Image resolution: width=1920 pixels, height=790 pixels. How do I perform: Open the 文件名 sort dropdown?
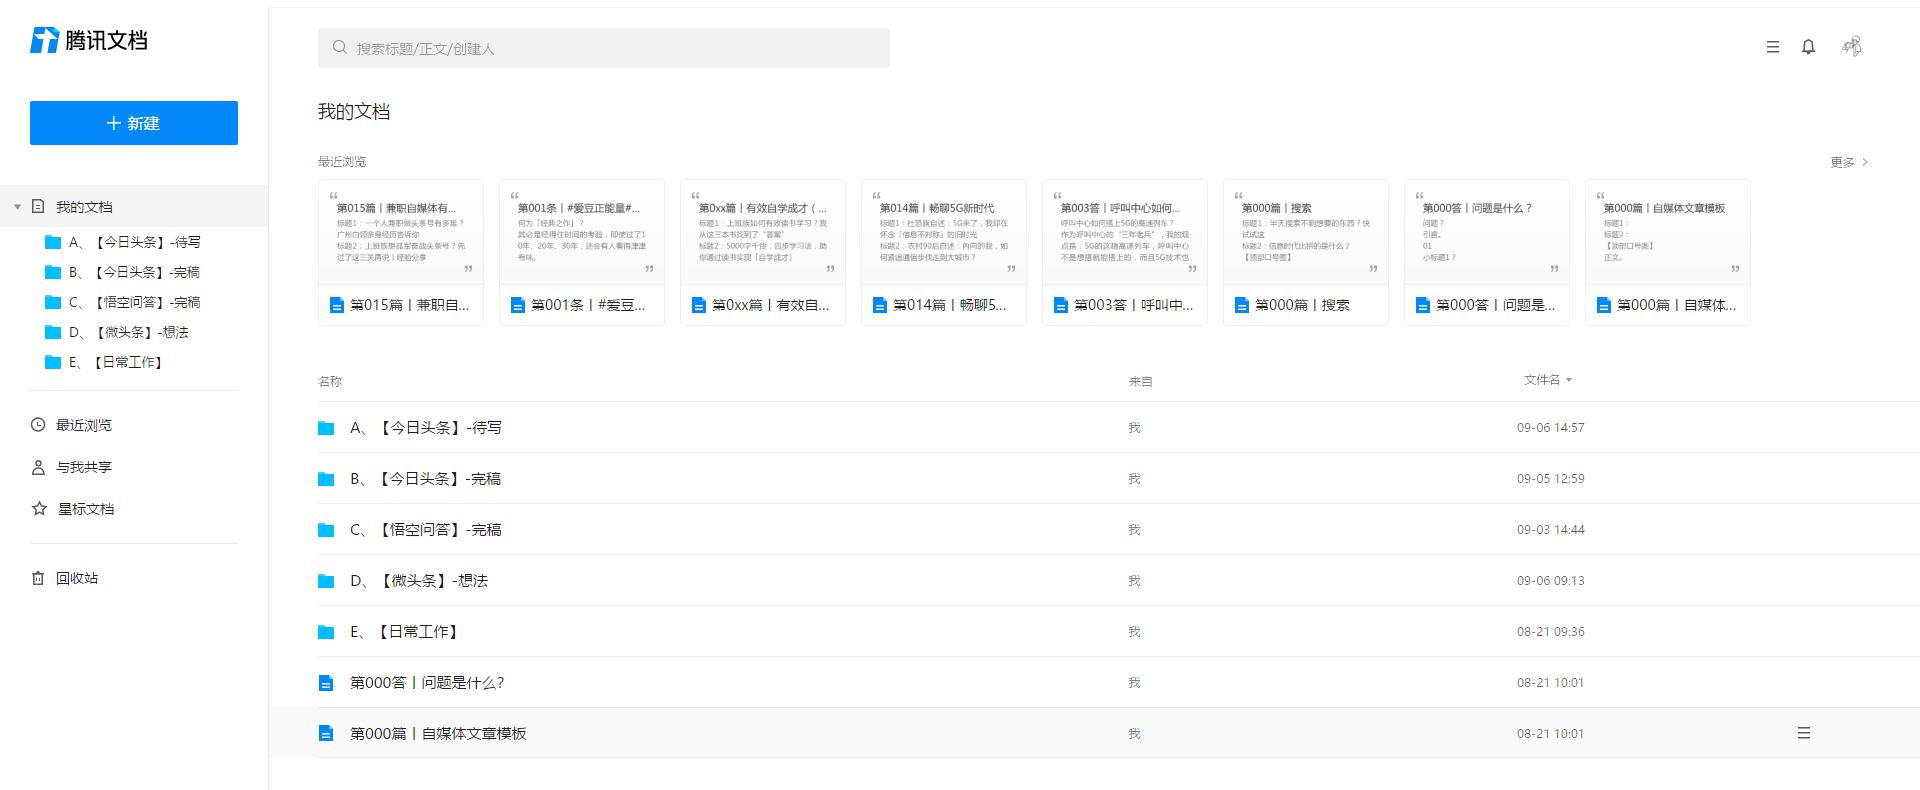point(1548,380)
